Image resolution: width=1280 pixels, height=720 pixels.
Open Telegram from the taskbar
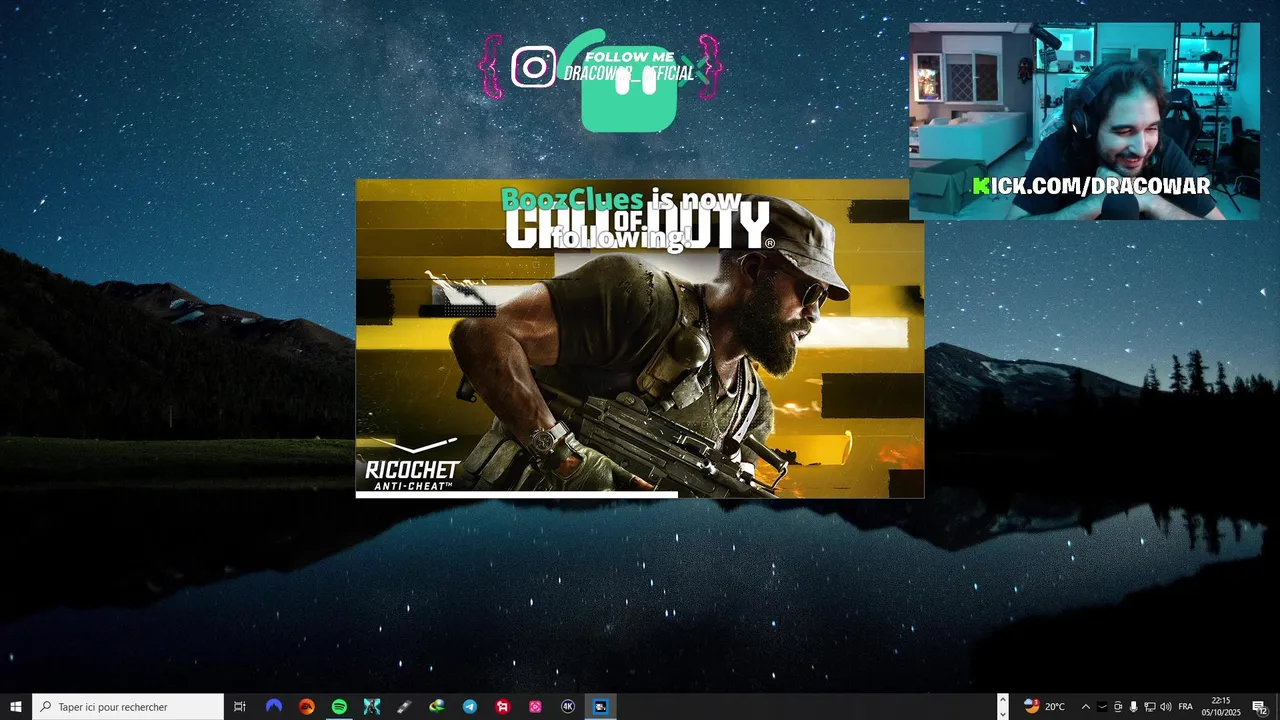(x=470, y=706)
